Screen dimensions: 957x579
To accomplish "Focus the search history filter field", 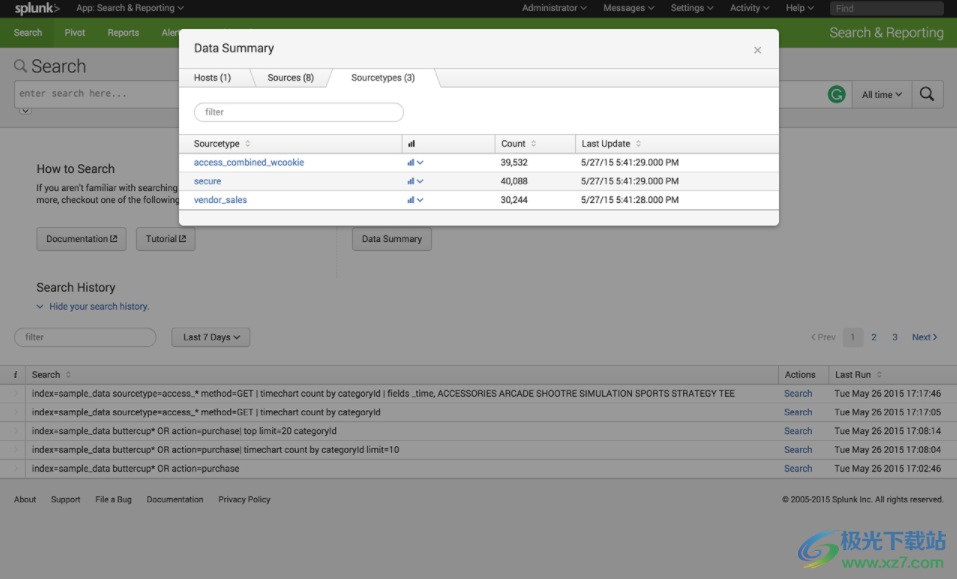I will (85, 337).
